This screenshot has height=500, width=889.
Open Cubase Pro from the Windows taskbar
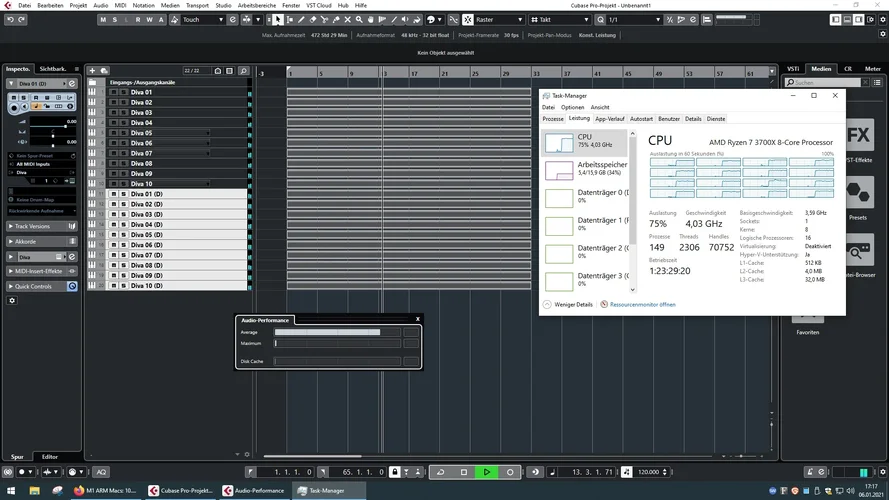point(181,491)
